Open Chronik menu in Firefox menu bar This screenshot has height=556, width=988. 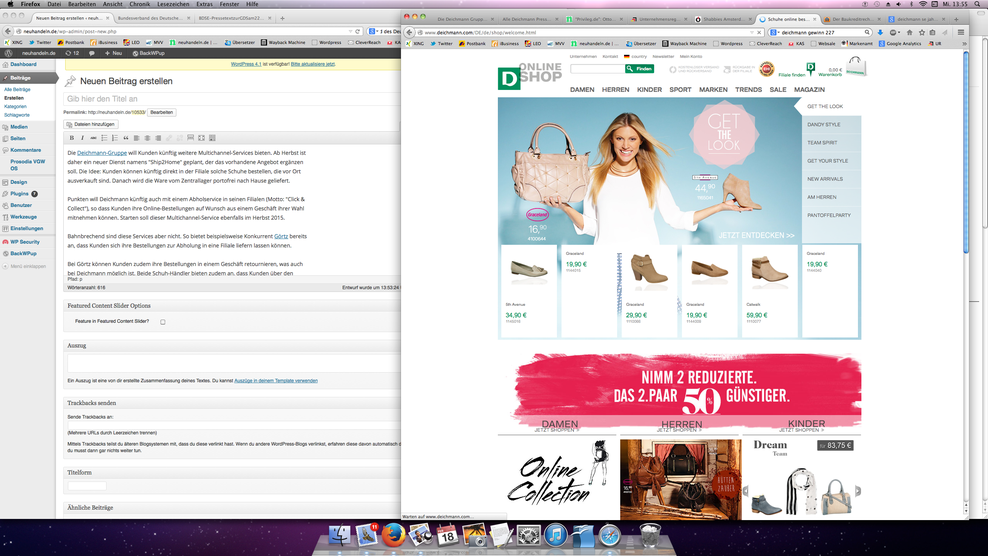139,4
